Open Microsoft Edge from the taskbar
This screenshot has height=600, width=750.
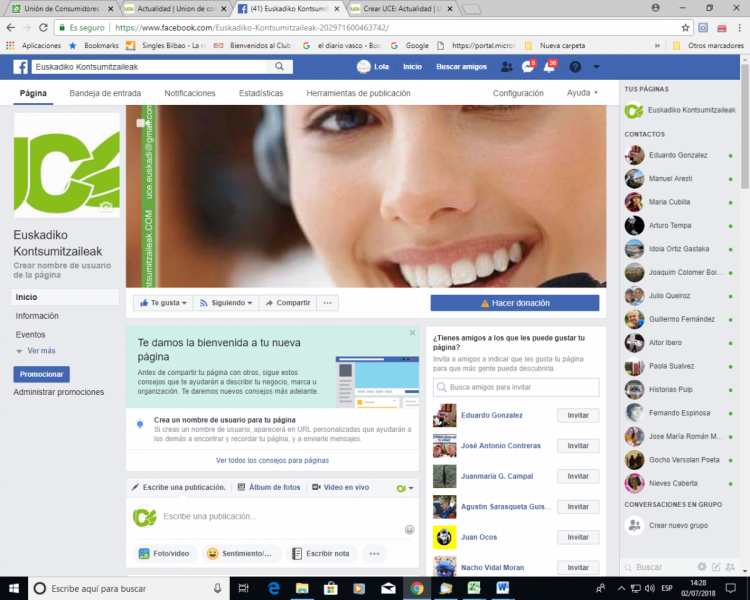tap(274, 588)
